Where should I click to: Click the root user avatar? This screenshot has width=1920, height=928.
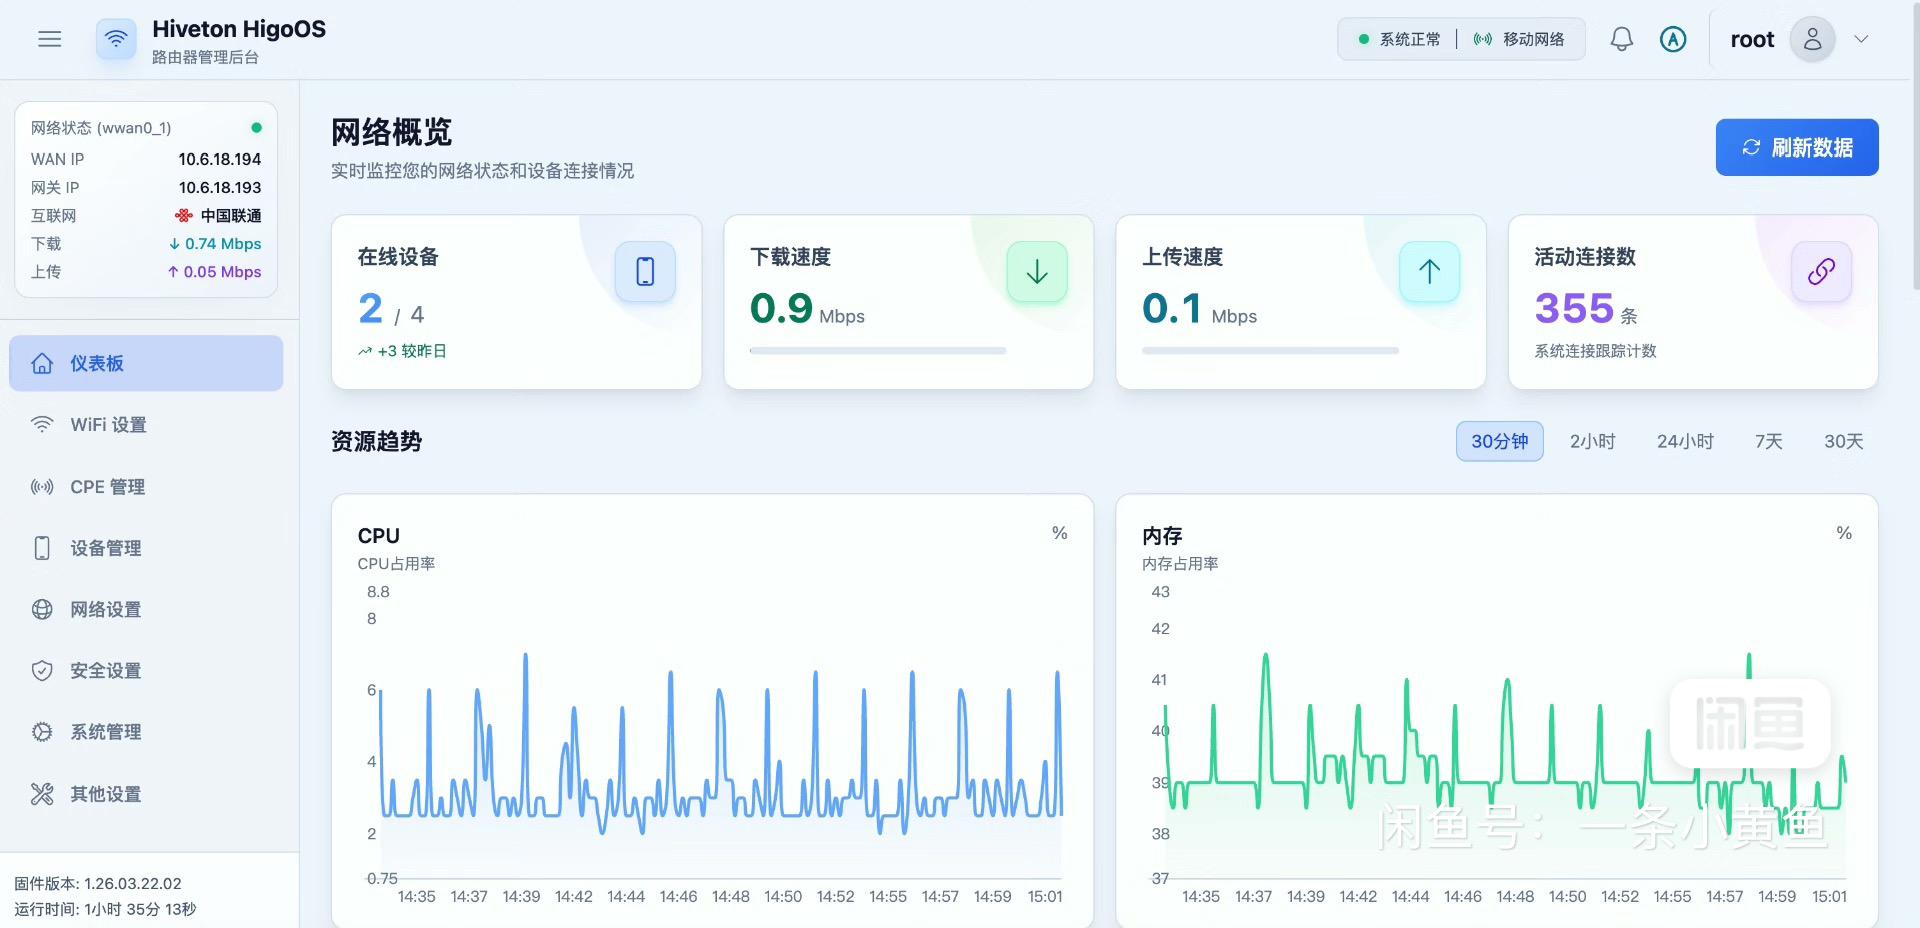[x=1812, y=40]
